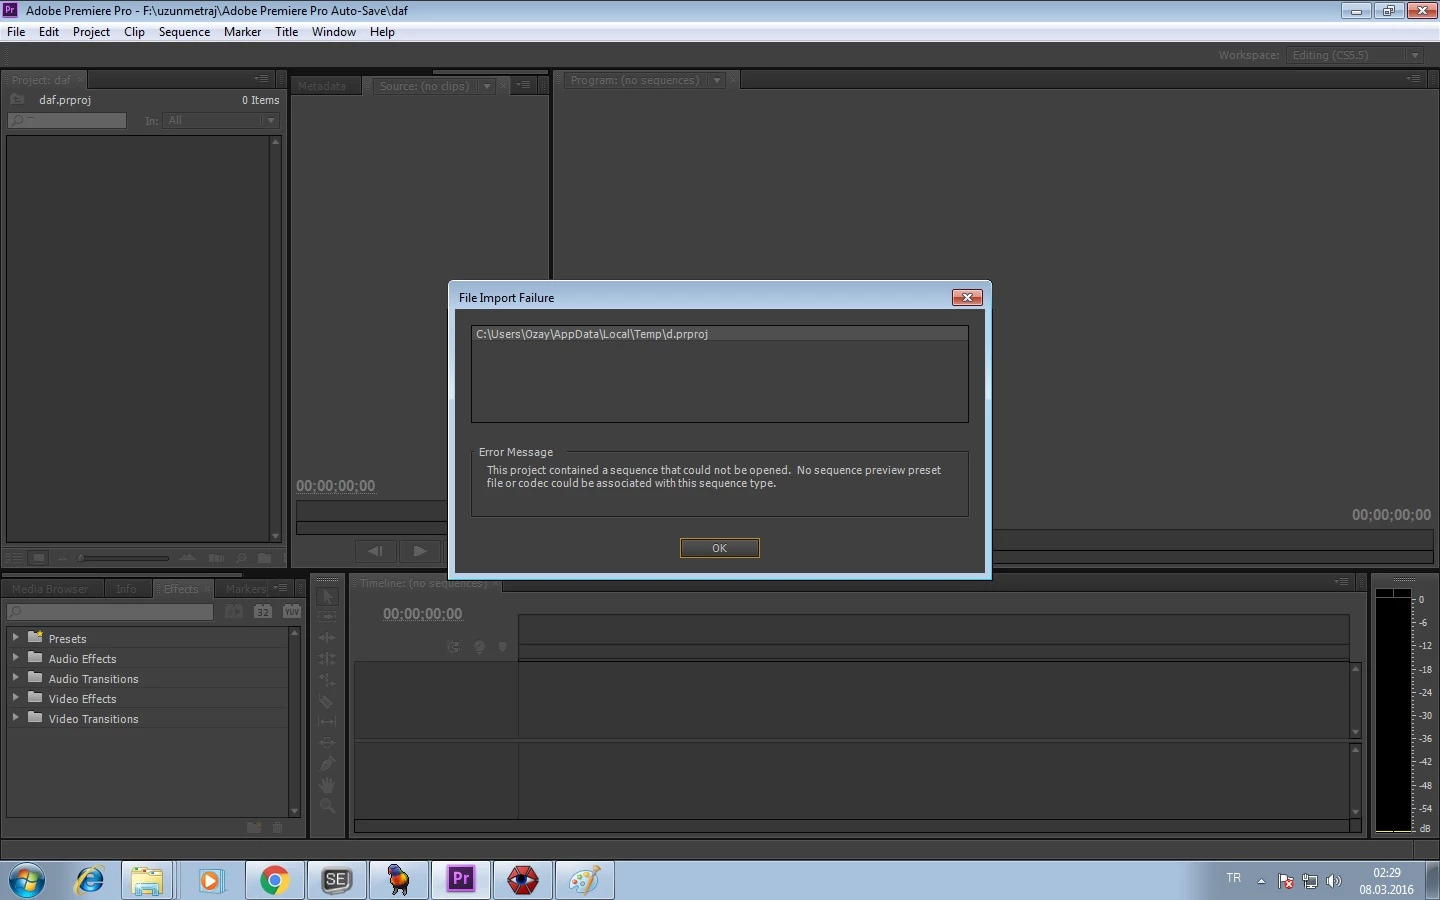Click Automate to Sequence icon in Project panel
1440x900 pixels.
point(216,558)
